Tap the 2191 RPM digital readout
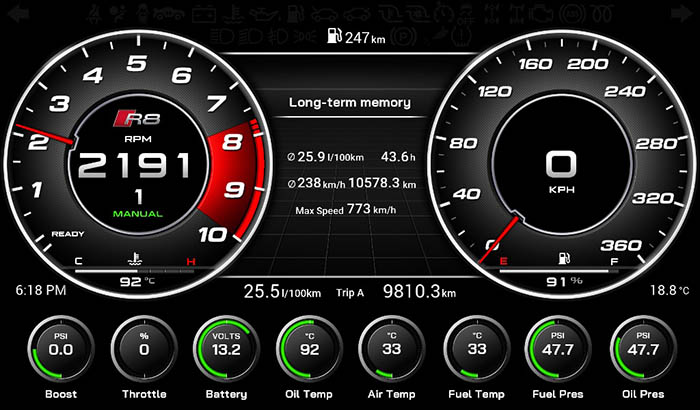The height and width of the screenshot is (410, 700). tap(134, 165)
